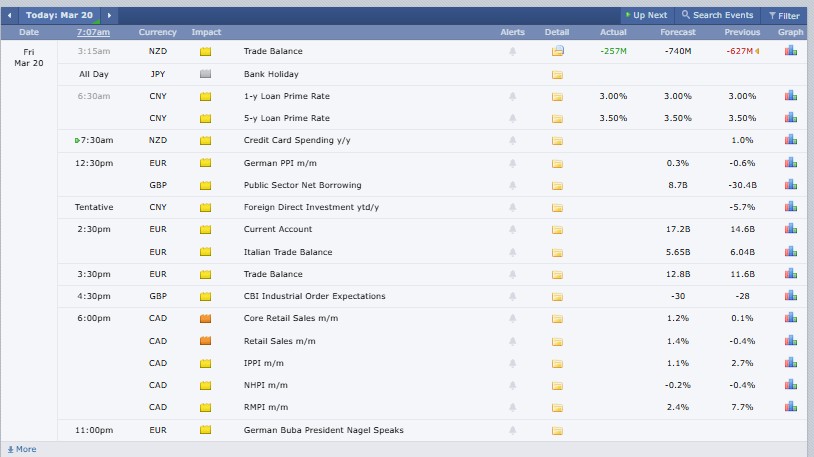Open Search Events
This screenshot has height=457, width=814.
pyautogui.click(x=717, y=16)
